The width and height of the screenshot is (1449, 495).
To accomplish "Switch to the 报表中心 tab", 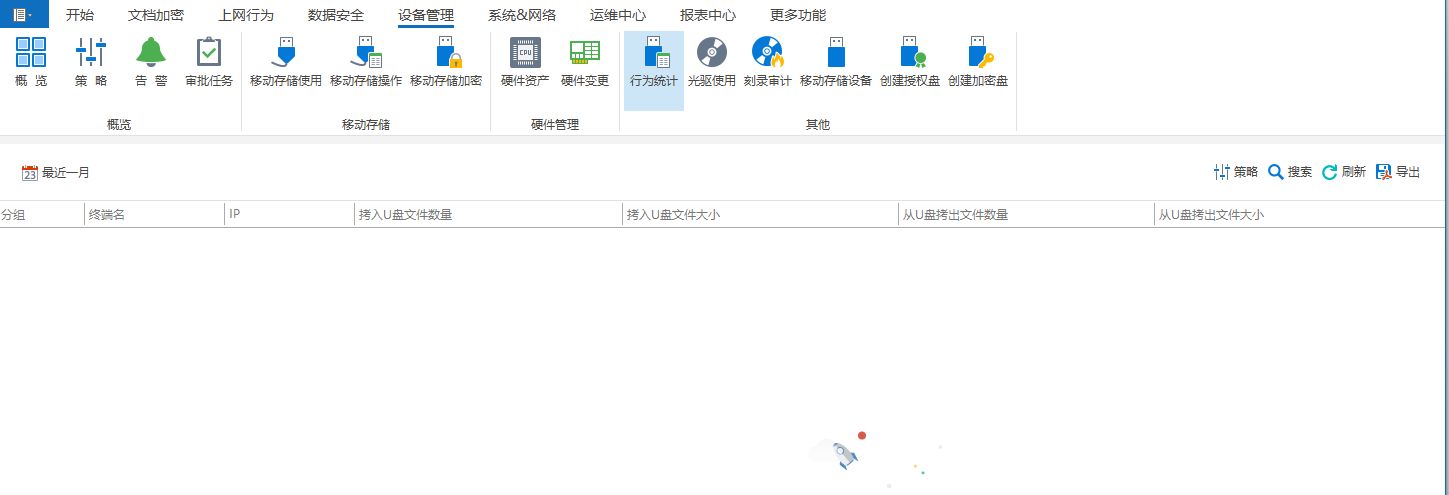I will point(708,15).
